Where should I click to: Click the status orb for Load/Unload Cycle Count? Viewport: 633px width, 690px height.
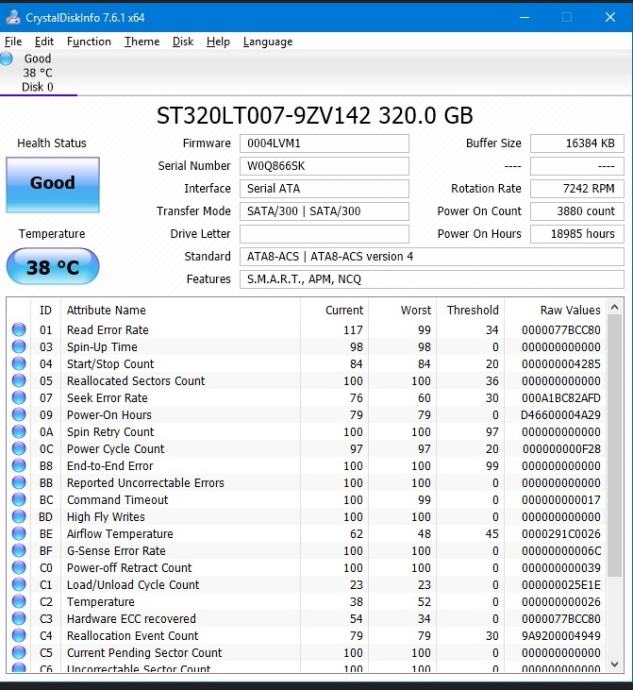coord(19,584)
